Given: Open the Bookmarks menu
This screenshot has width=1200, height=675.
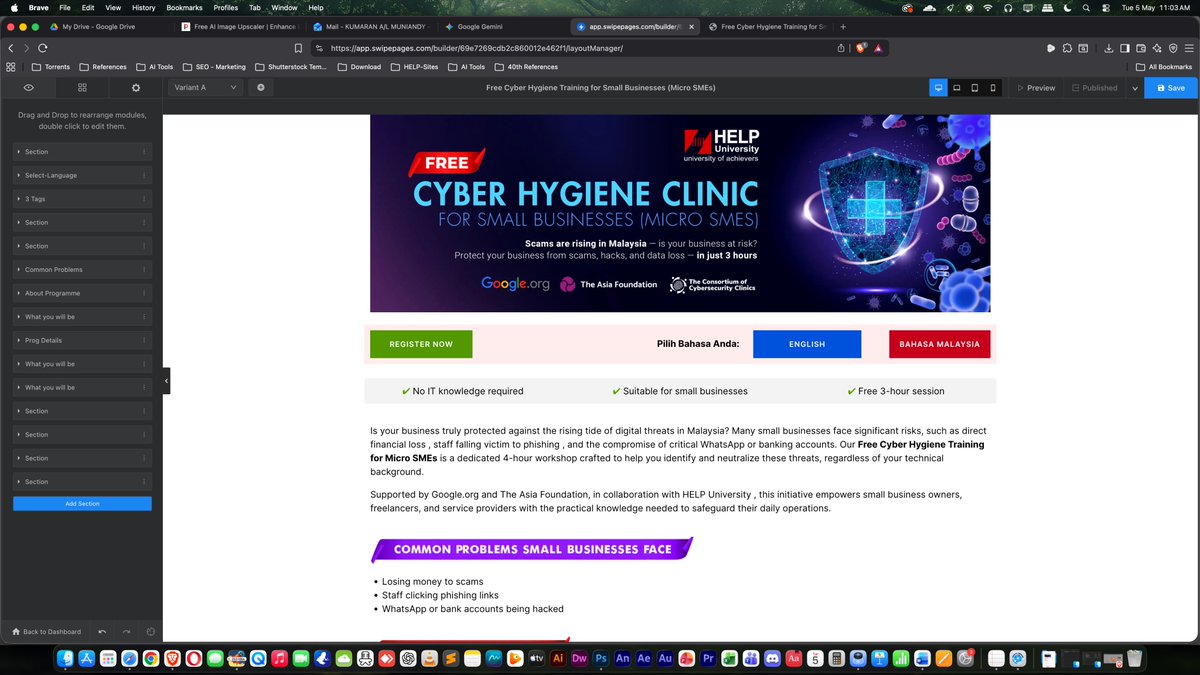Looking at the screenshot, I should 184,7.
